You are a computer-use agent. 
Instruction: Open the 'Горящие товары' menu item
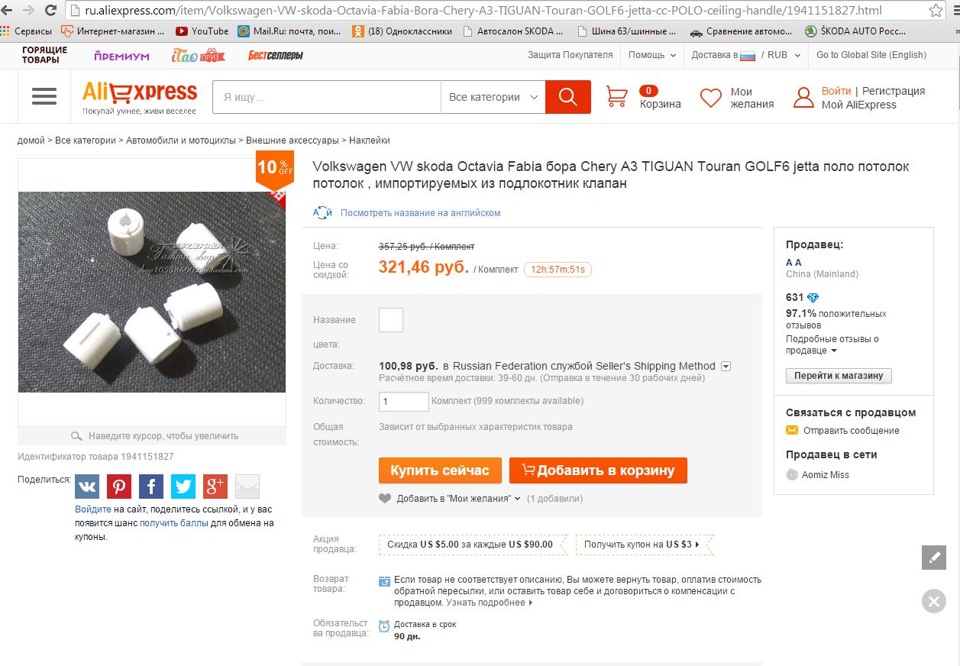[45, 55]
